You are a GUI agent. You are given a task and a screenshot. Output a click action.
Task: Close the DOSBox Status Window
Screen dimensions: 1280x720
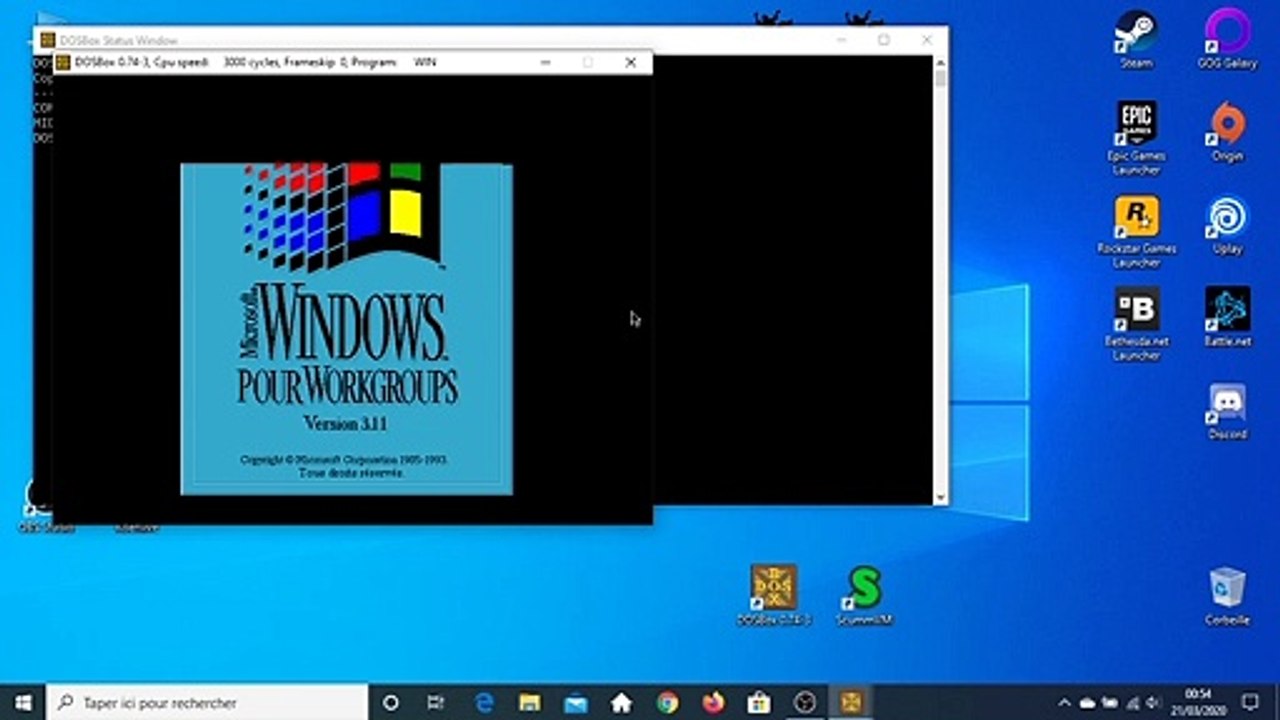point(927,40)
